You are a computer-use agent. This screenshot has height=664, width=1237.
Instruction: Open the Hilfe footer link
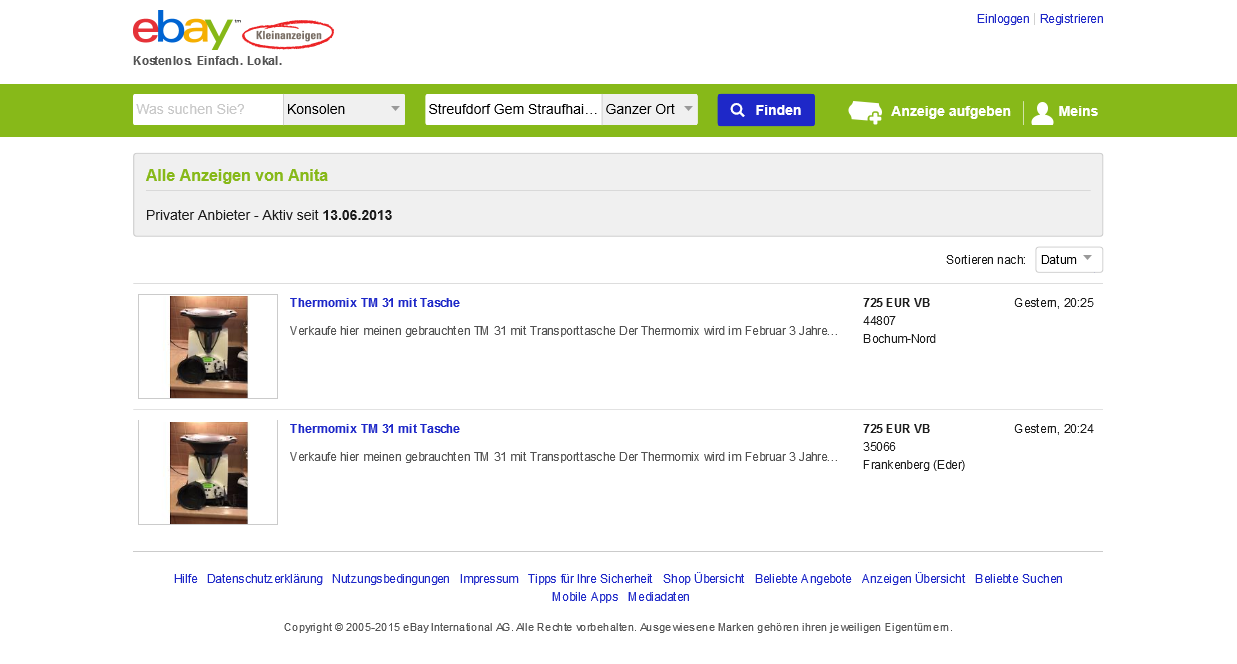pos(186,579)
